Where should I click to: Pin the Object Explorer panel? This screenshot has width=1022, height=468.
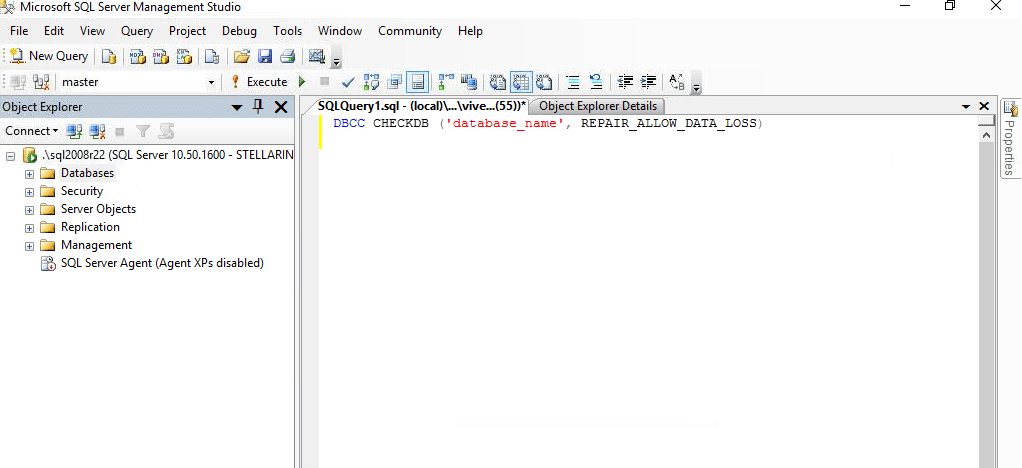click(x=258, y=107)
